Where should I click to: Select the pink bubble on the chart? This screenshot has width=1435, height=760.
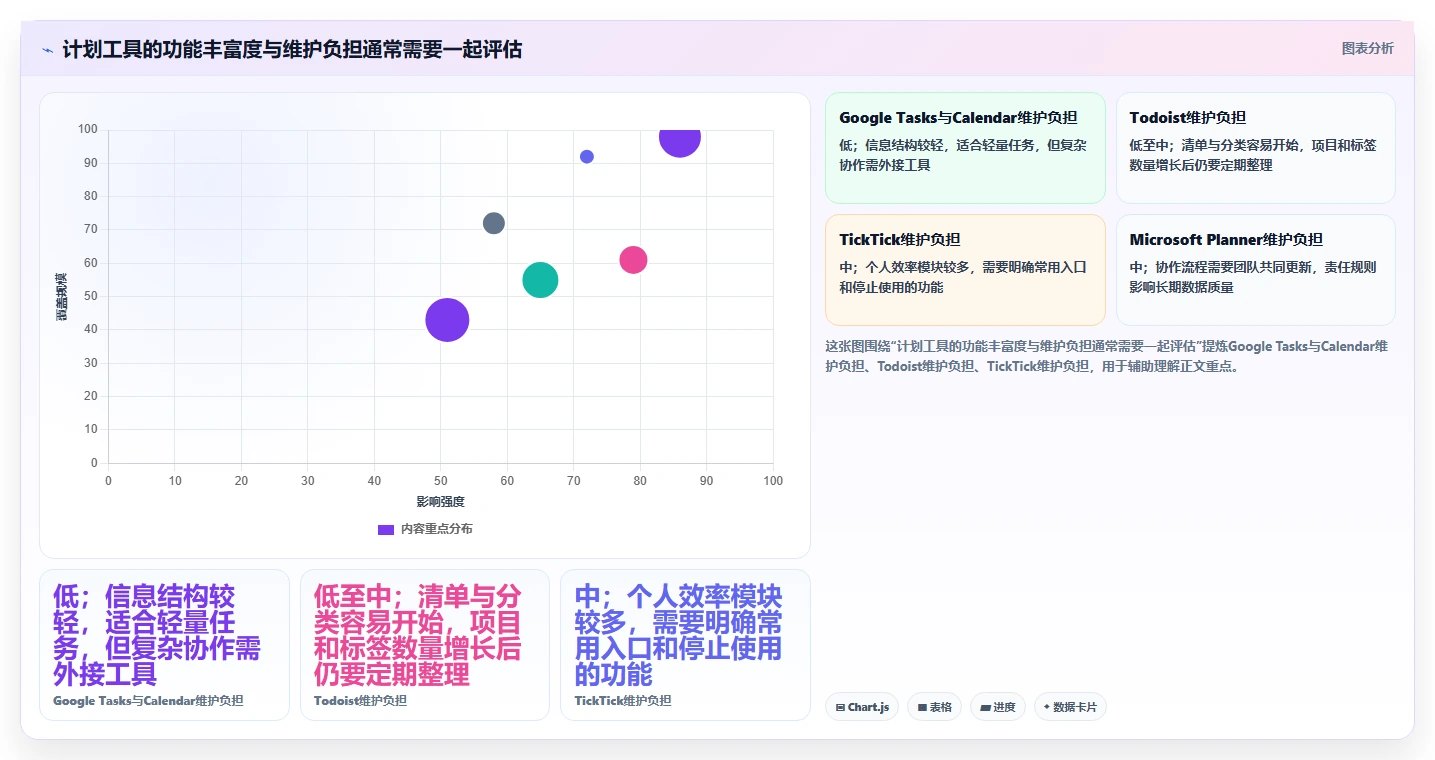633,260
